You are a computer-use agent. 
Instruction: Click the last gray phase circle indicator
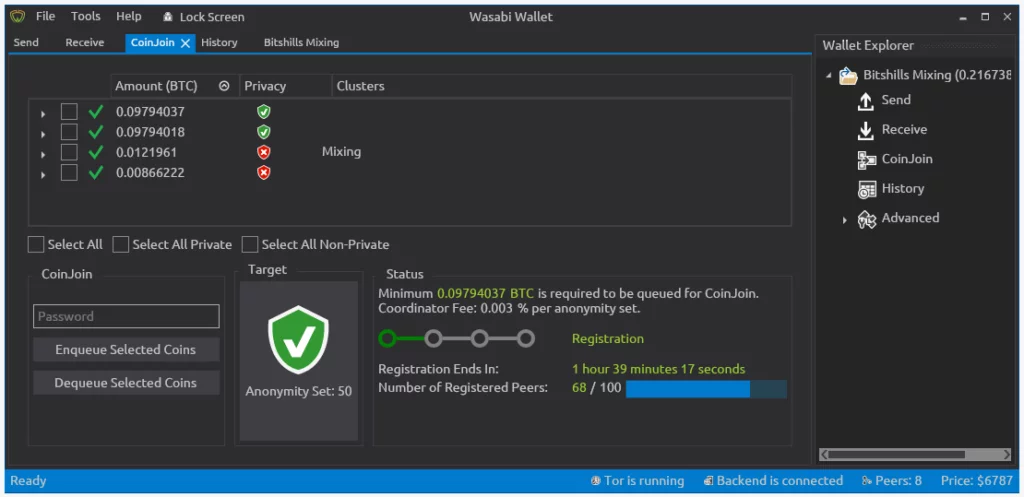click(526, 338)
